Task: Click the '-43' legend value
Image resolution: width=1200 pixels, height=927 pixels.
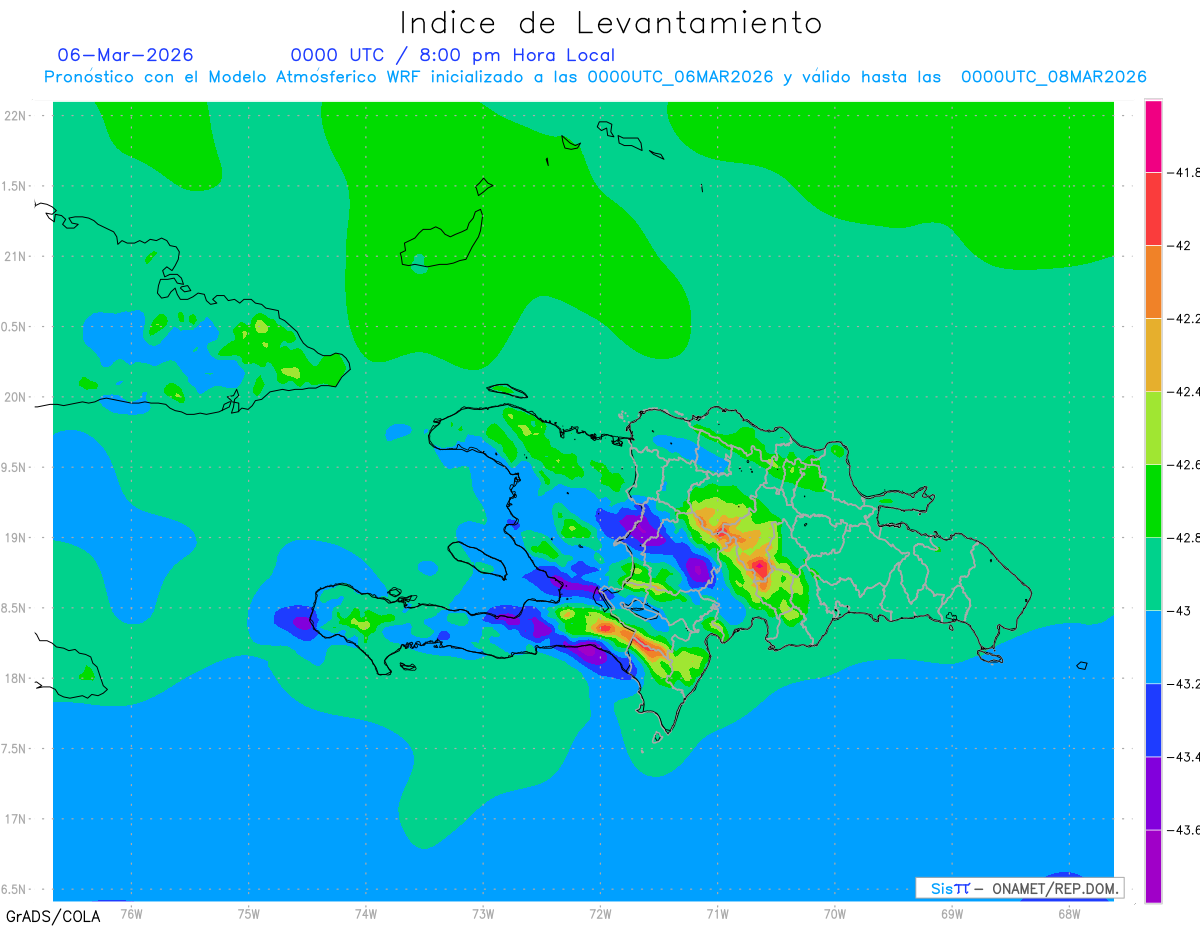Action: 1180,610
